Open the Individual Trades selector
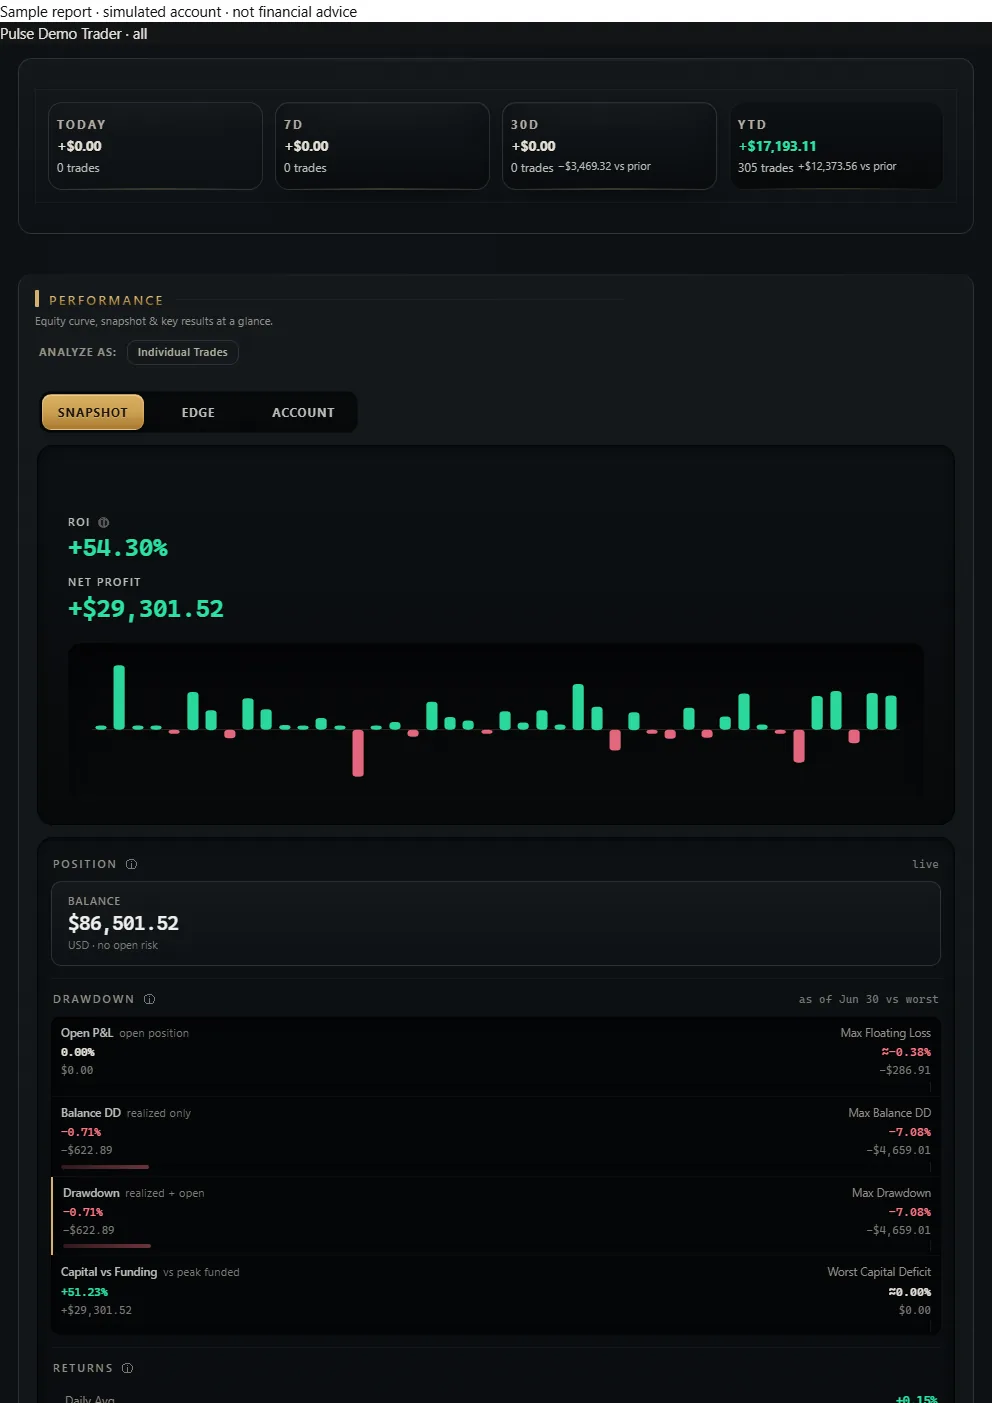Viewport: 992px width, 1403px height. click(x=183, y=352)
